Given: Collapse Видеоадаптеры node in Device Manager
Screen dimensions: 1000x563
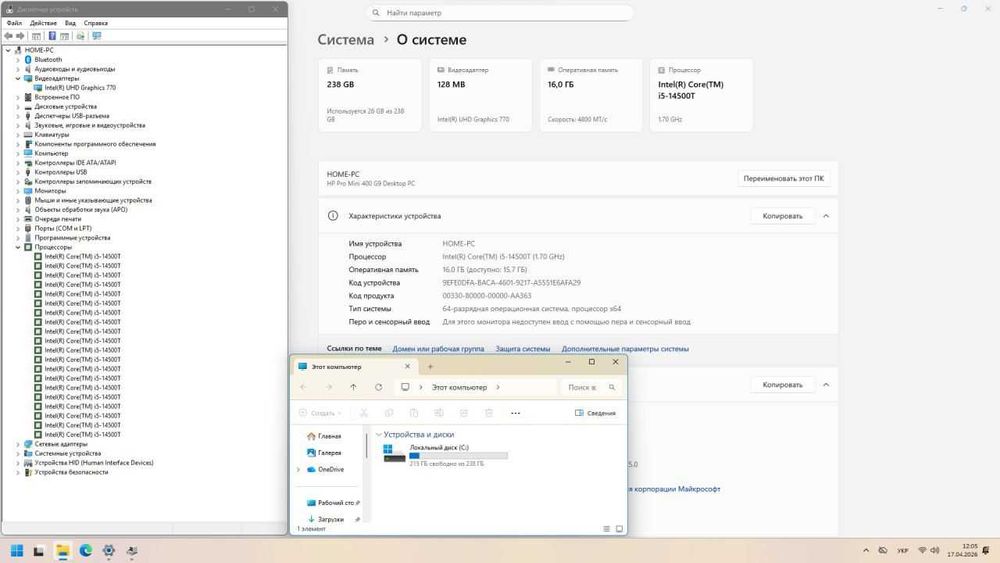Looking at the screenshot, I should click(18, 78).
